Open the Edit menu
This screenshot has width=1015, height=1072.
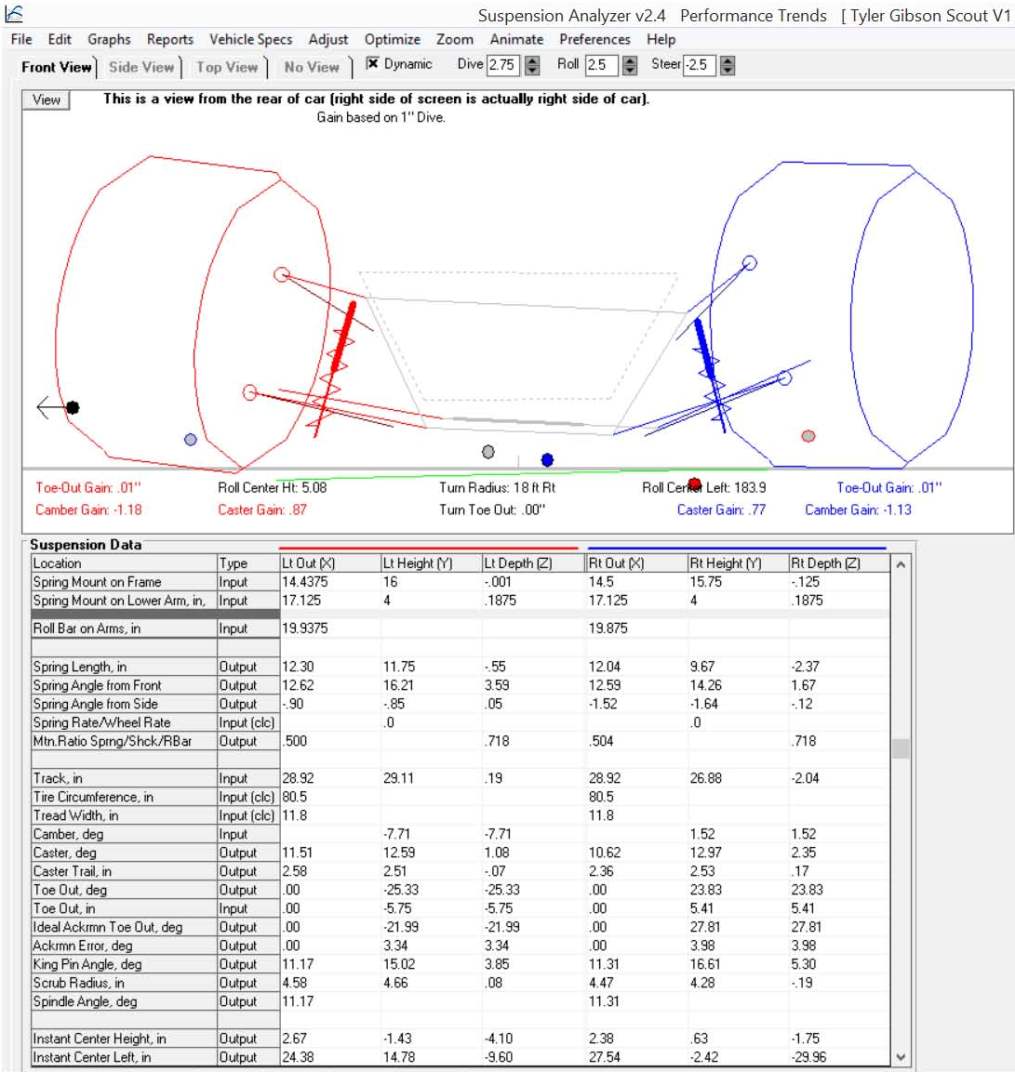point(59,39)
